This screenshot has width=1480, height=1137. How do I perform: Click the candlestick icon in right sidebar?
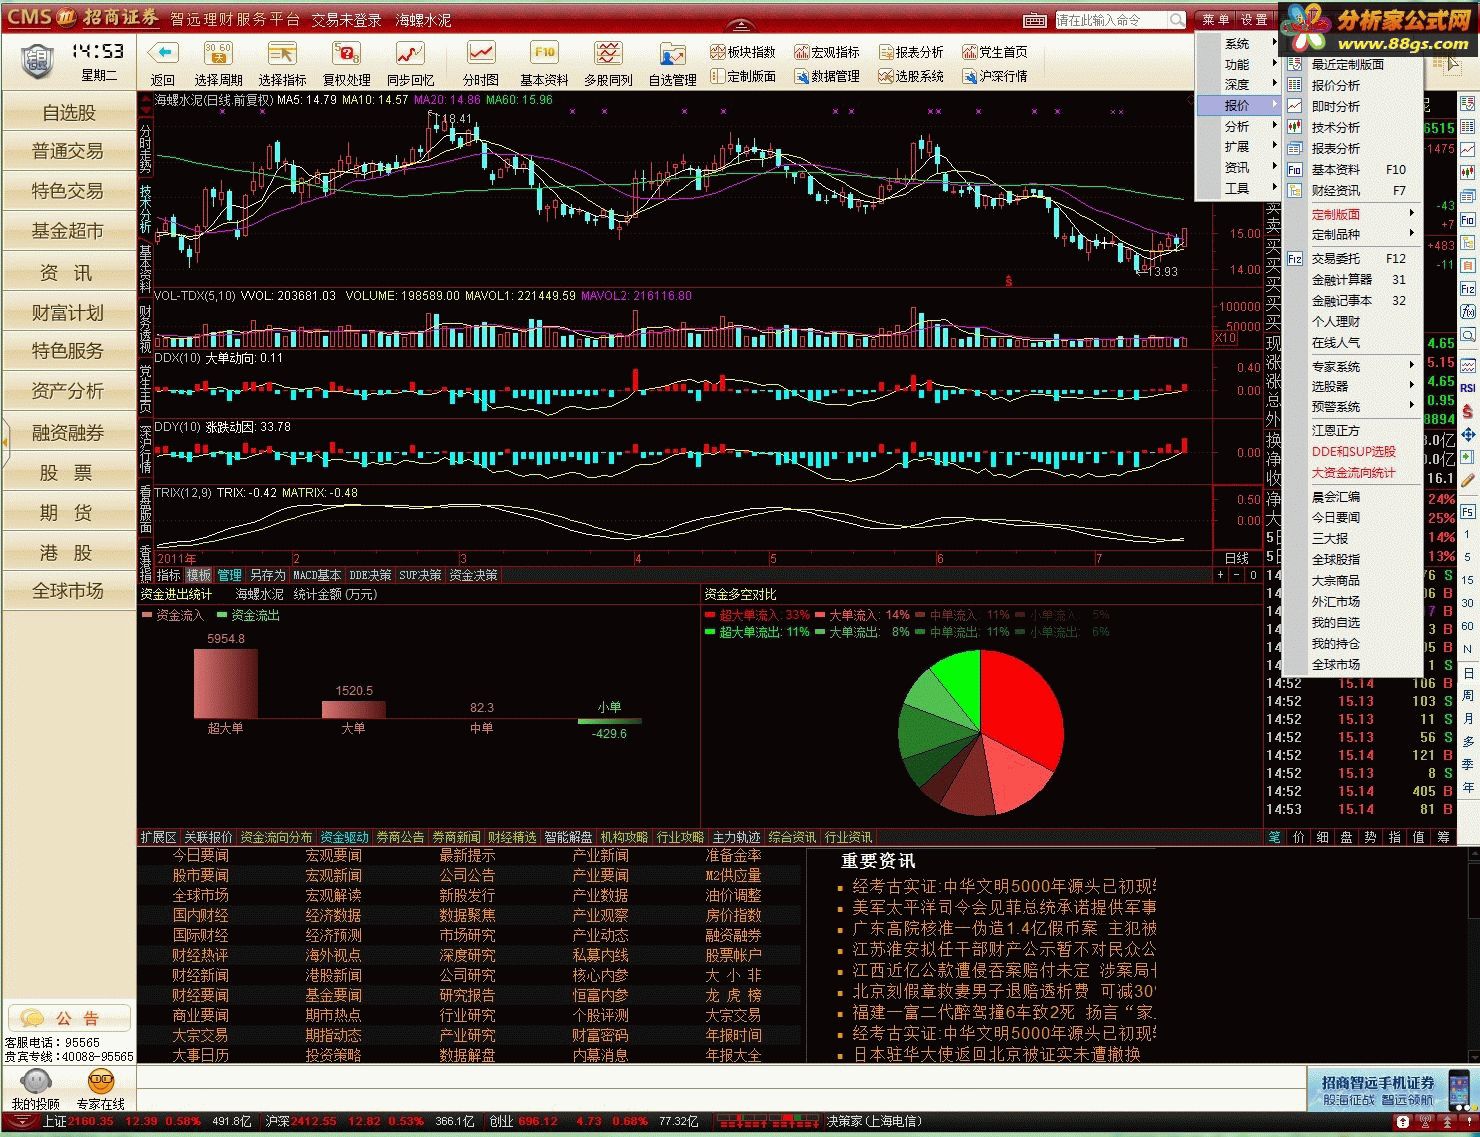coord(1468,173)
